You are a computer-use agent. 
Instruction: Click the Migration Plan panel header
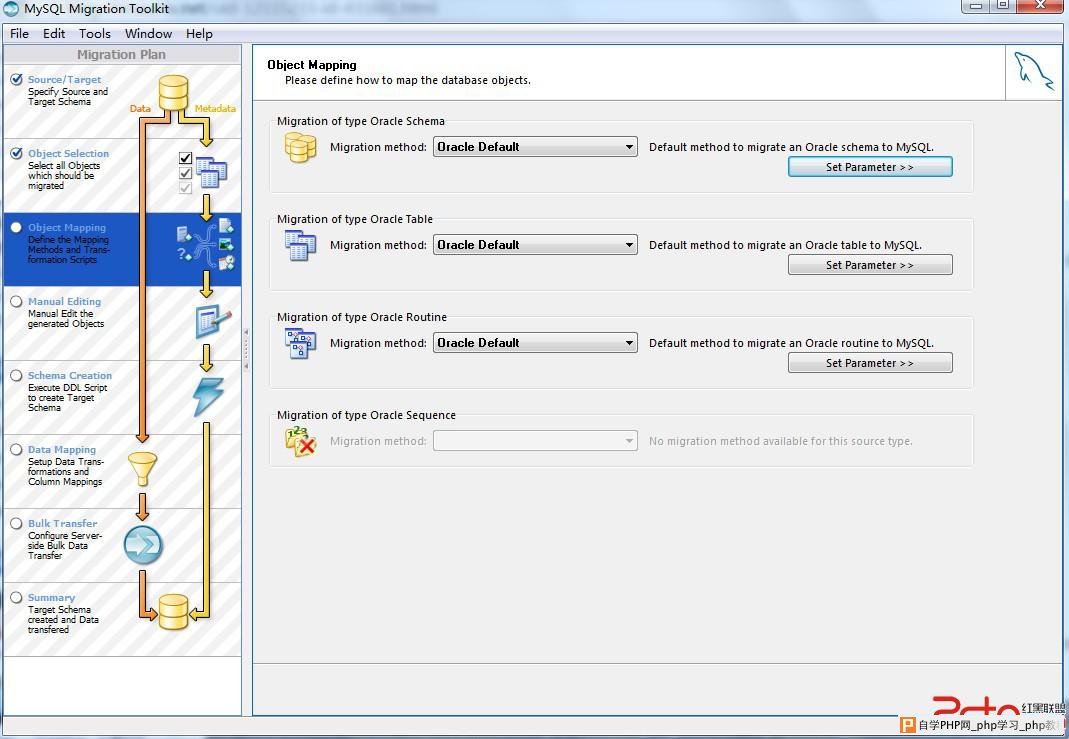point(121,55)
